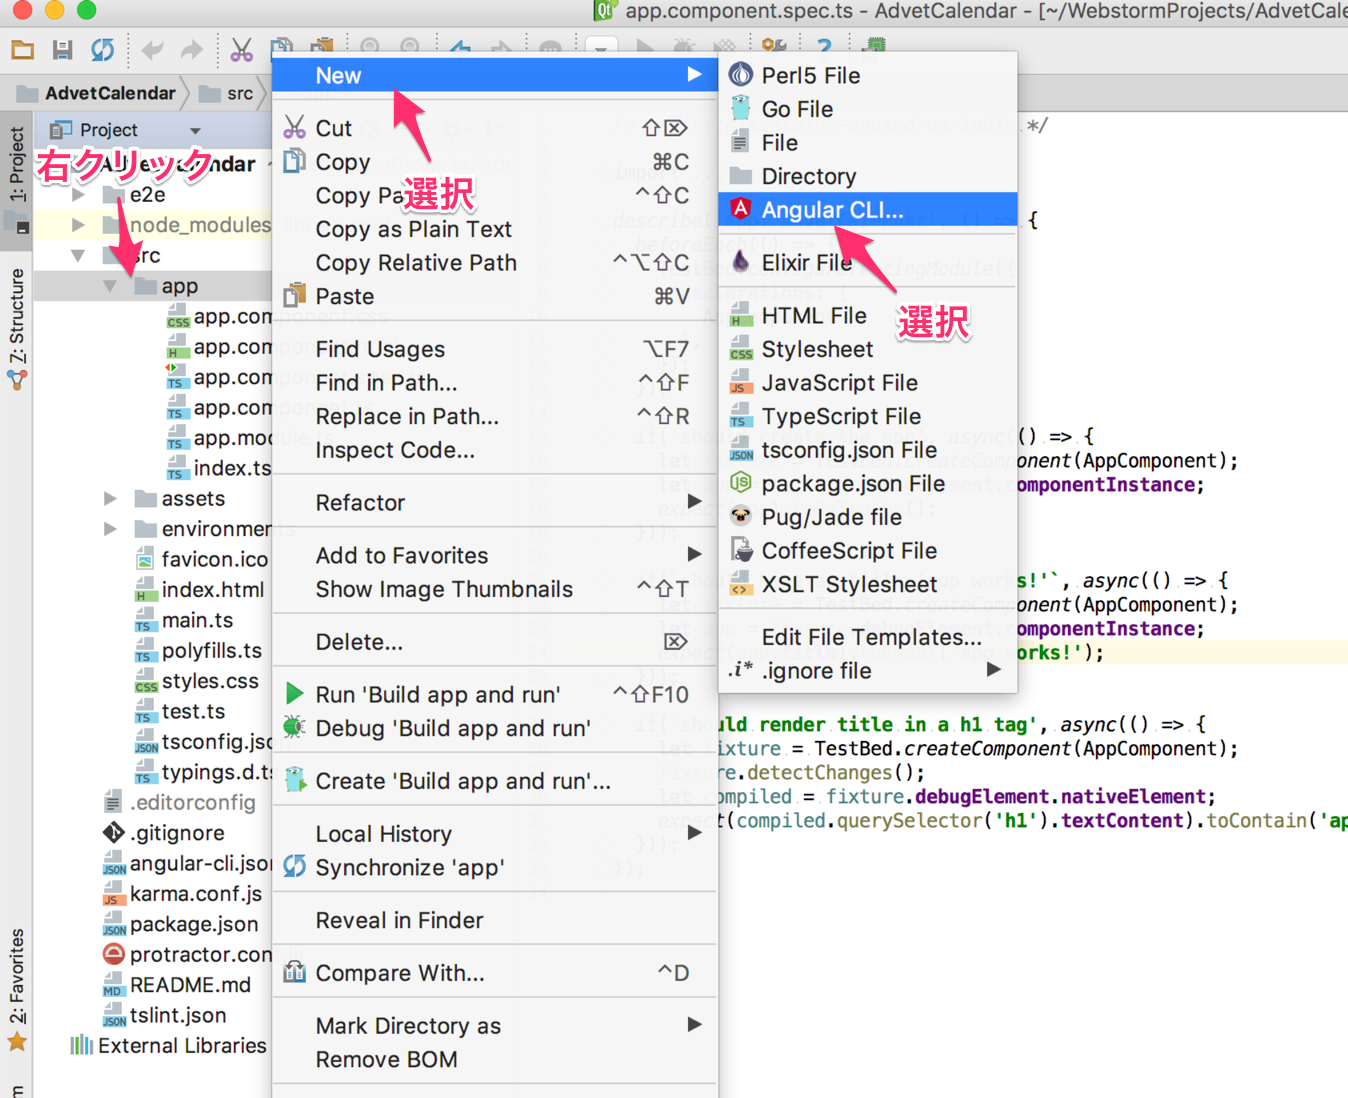
Task: Expand the assets folder
Action: coord(110,498)
